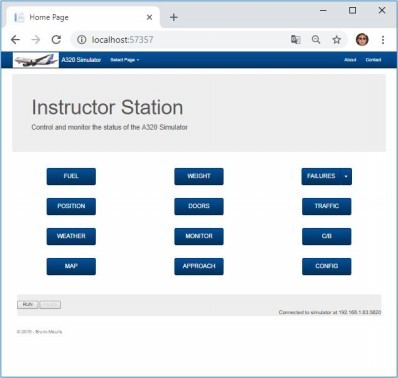398x378 pixels.
Task: Open the FUEL page
Action: pyautogui.click(x=71, y=176)
